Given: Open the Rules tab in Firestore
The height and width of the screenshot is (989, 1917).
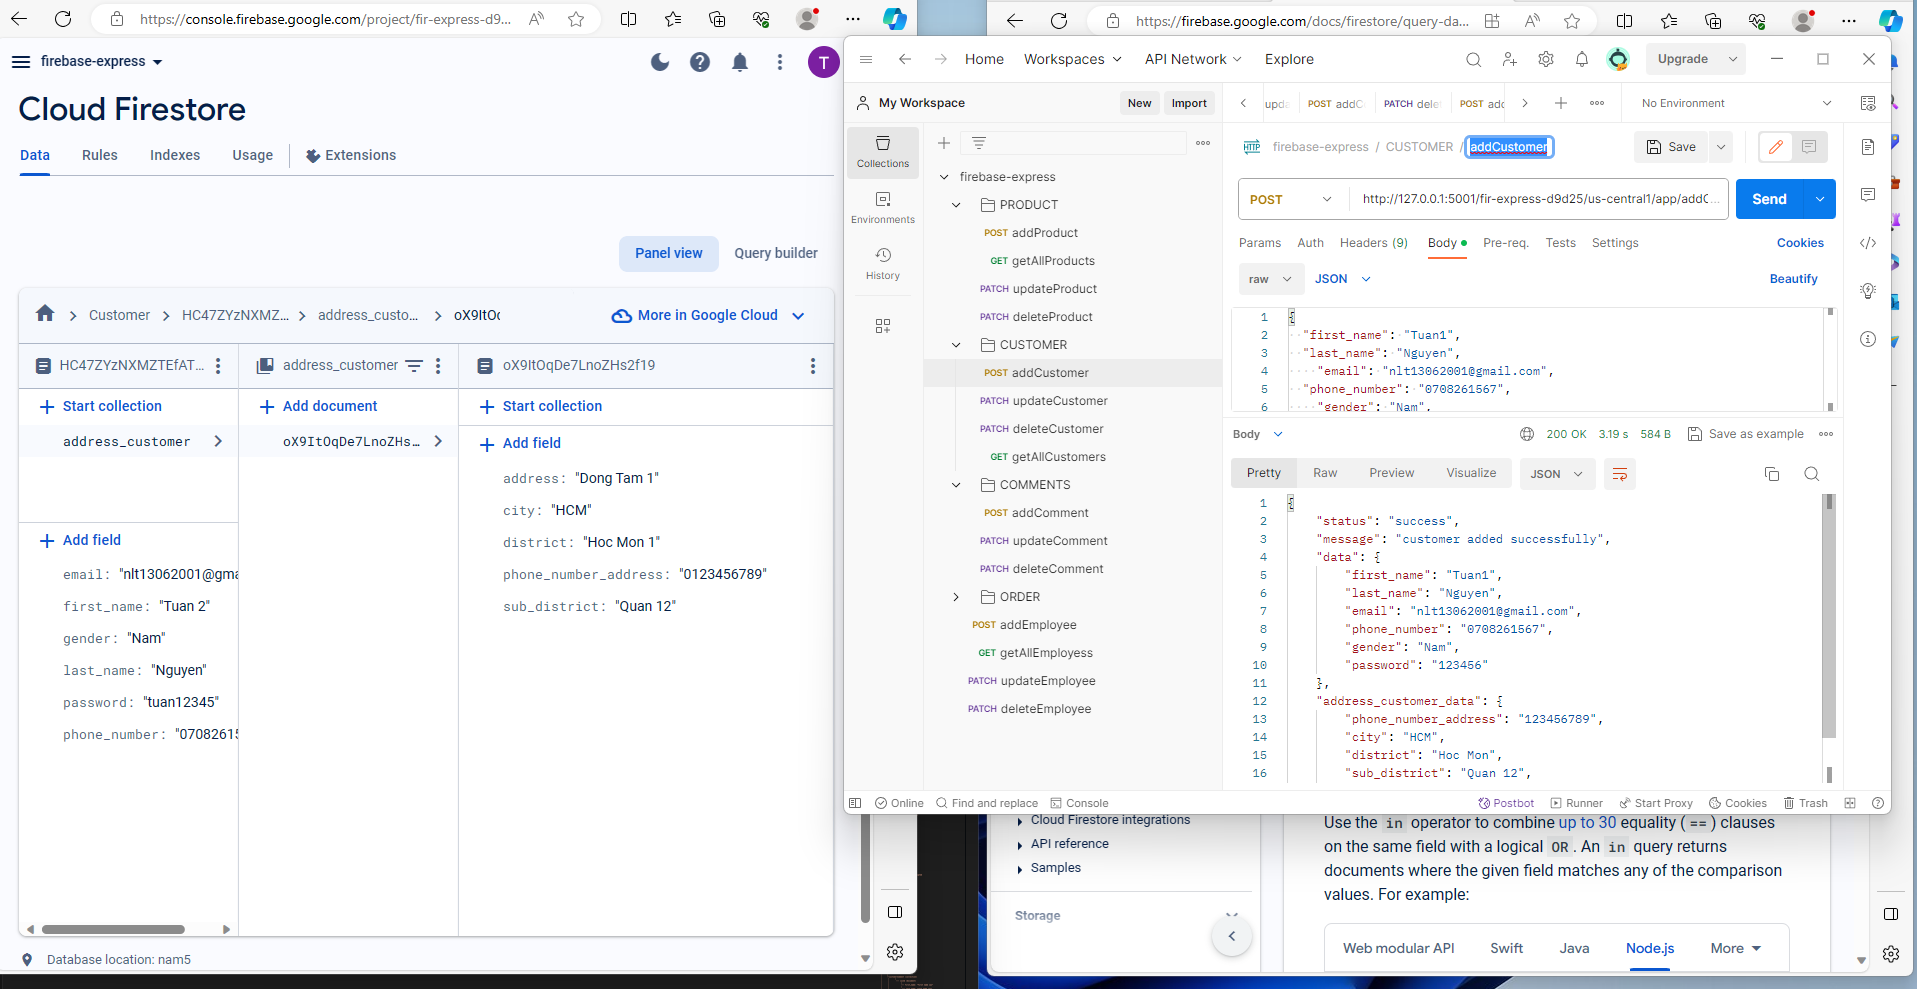Looking at the screenshot, I should click(100, 155).
